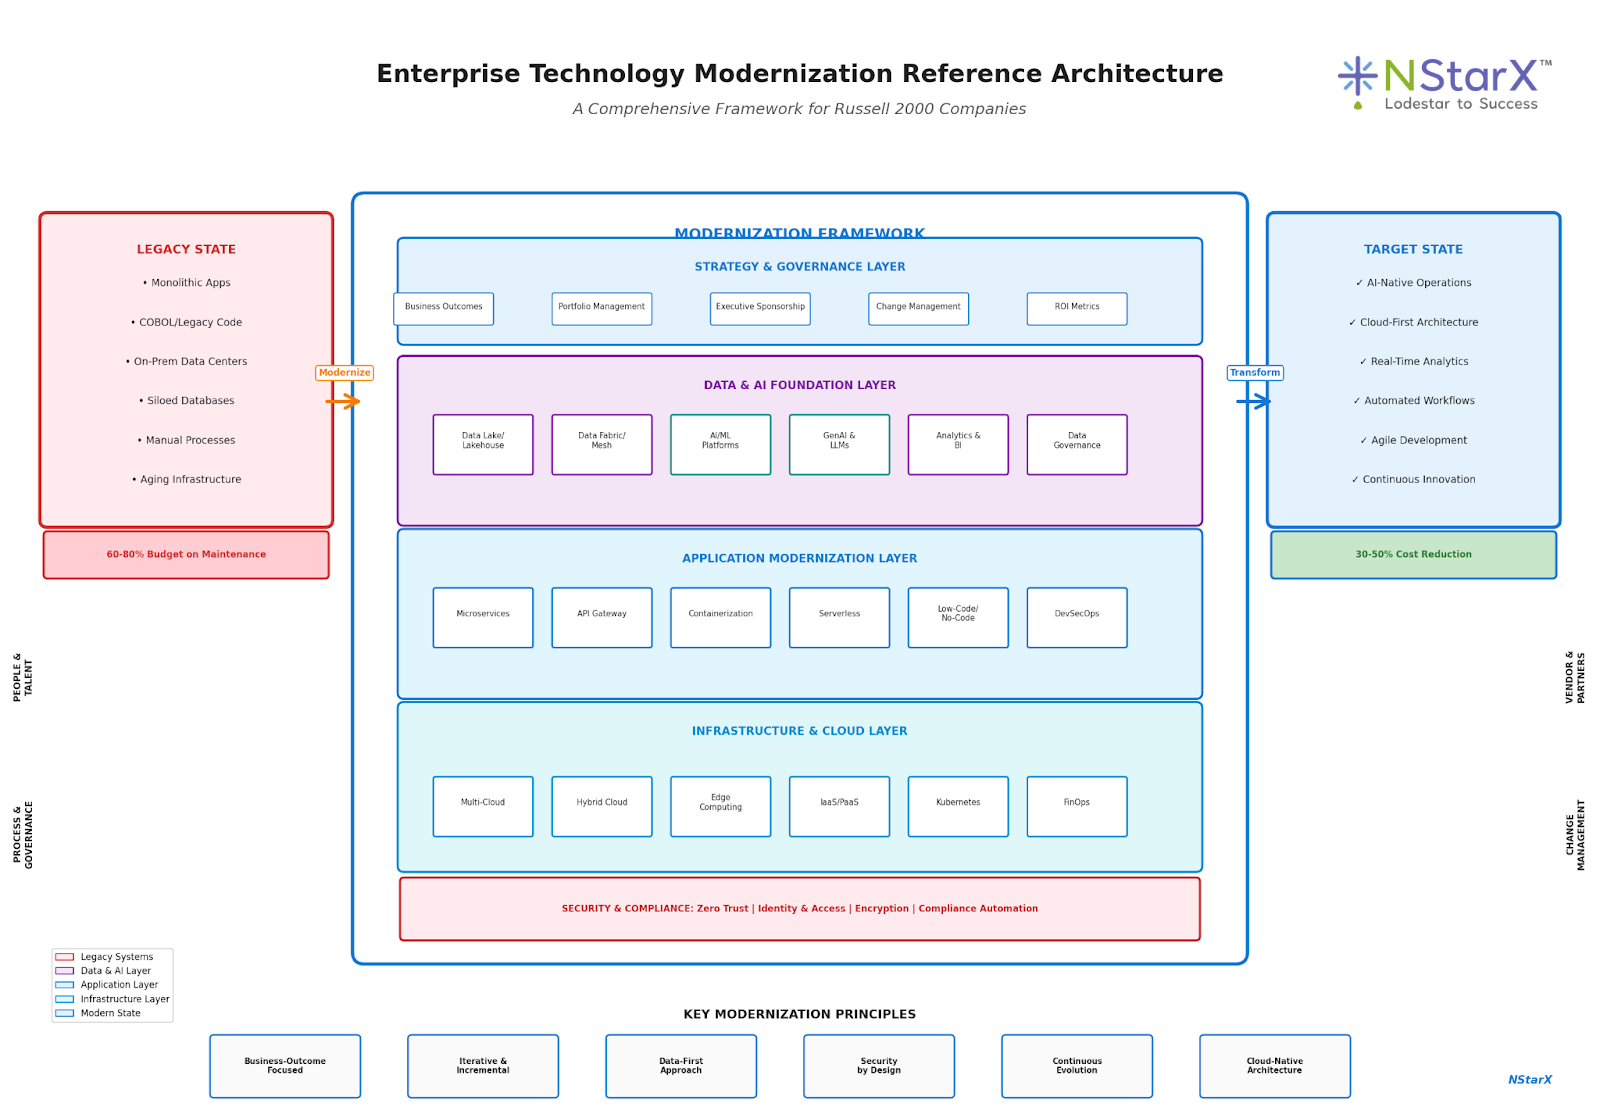Viewport: 1600px width, 1118px height.
Task: Click the red Legacy Systems legend swatch
Action: [x=64, y=957]
